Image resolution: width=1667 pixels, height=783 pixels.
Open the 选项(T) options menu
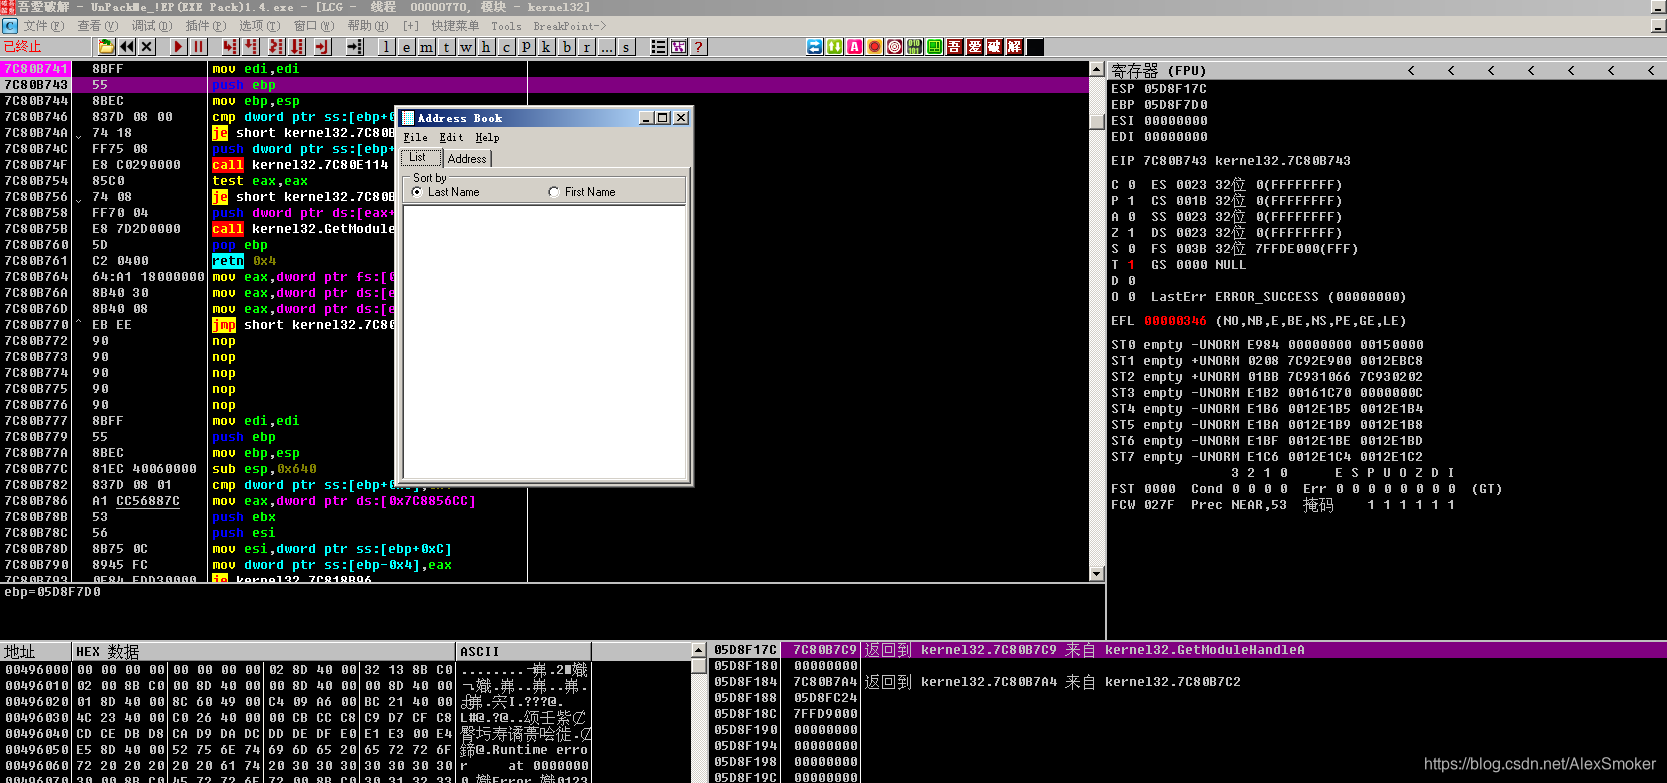(259, 26)
